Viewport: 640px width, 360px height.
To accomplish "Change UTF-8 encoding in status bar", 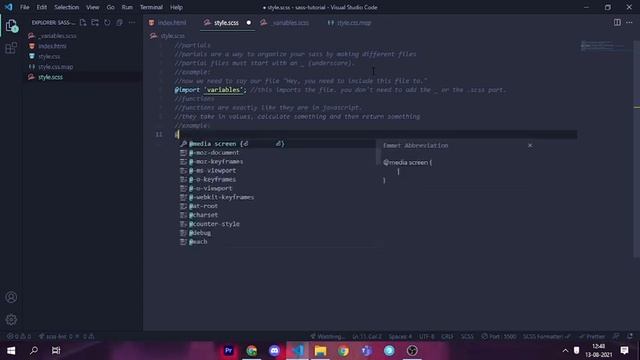I will point(427,336).
